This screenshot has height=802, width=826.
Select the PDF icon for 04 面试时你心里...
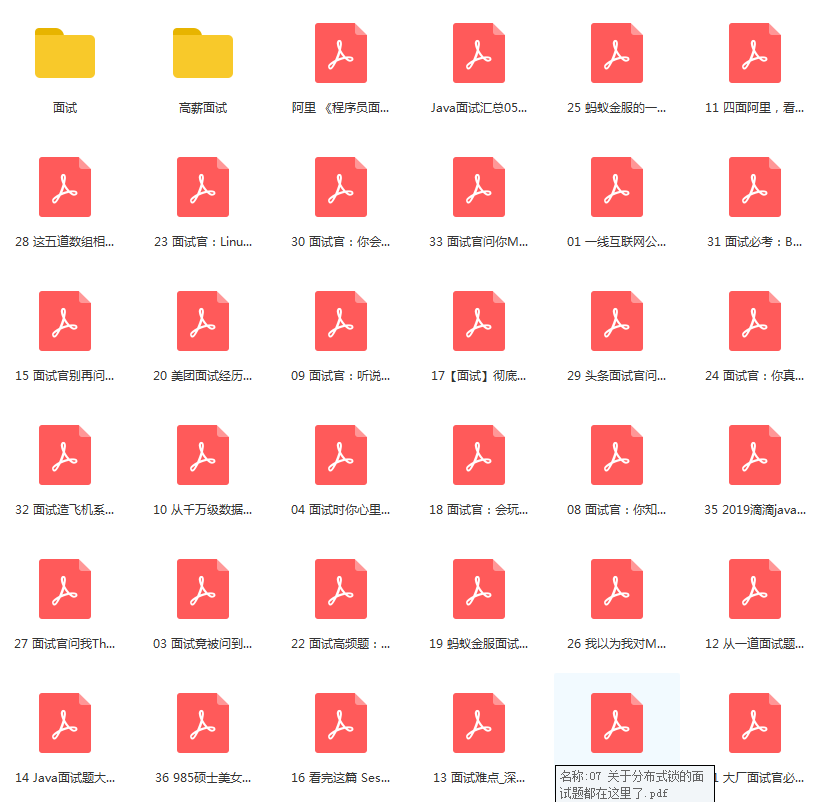pos(341,455)
